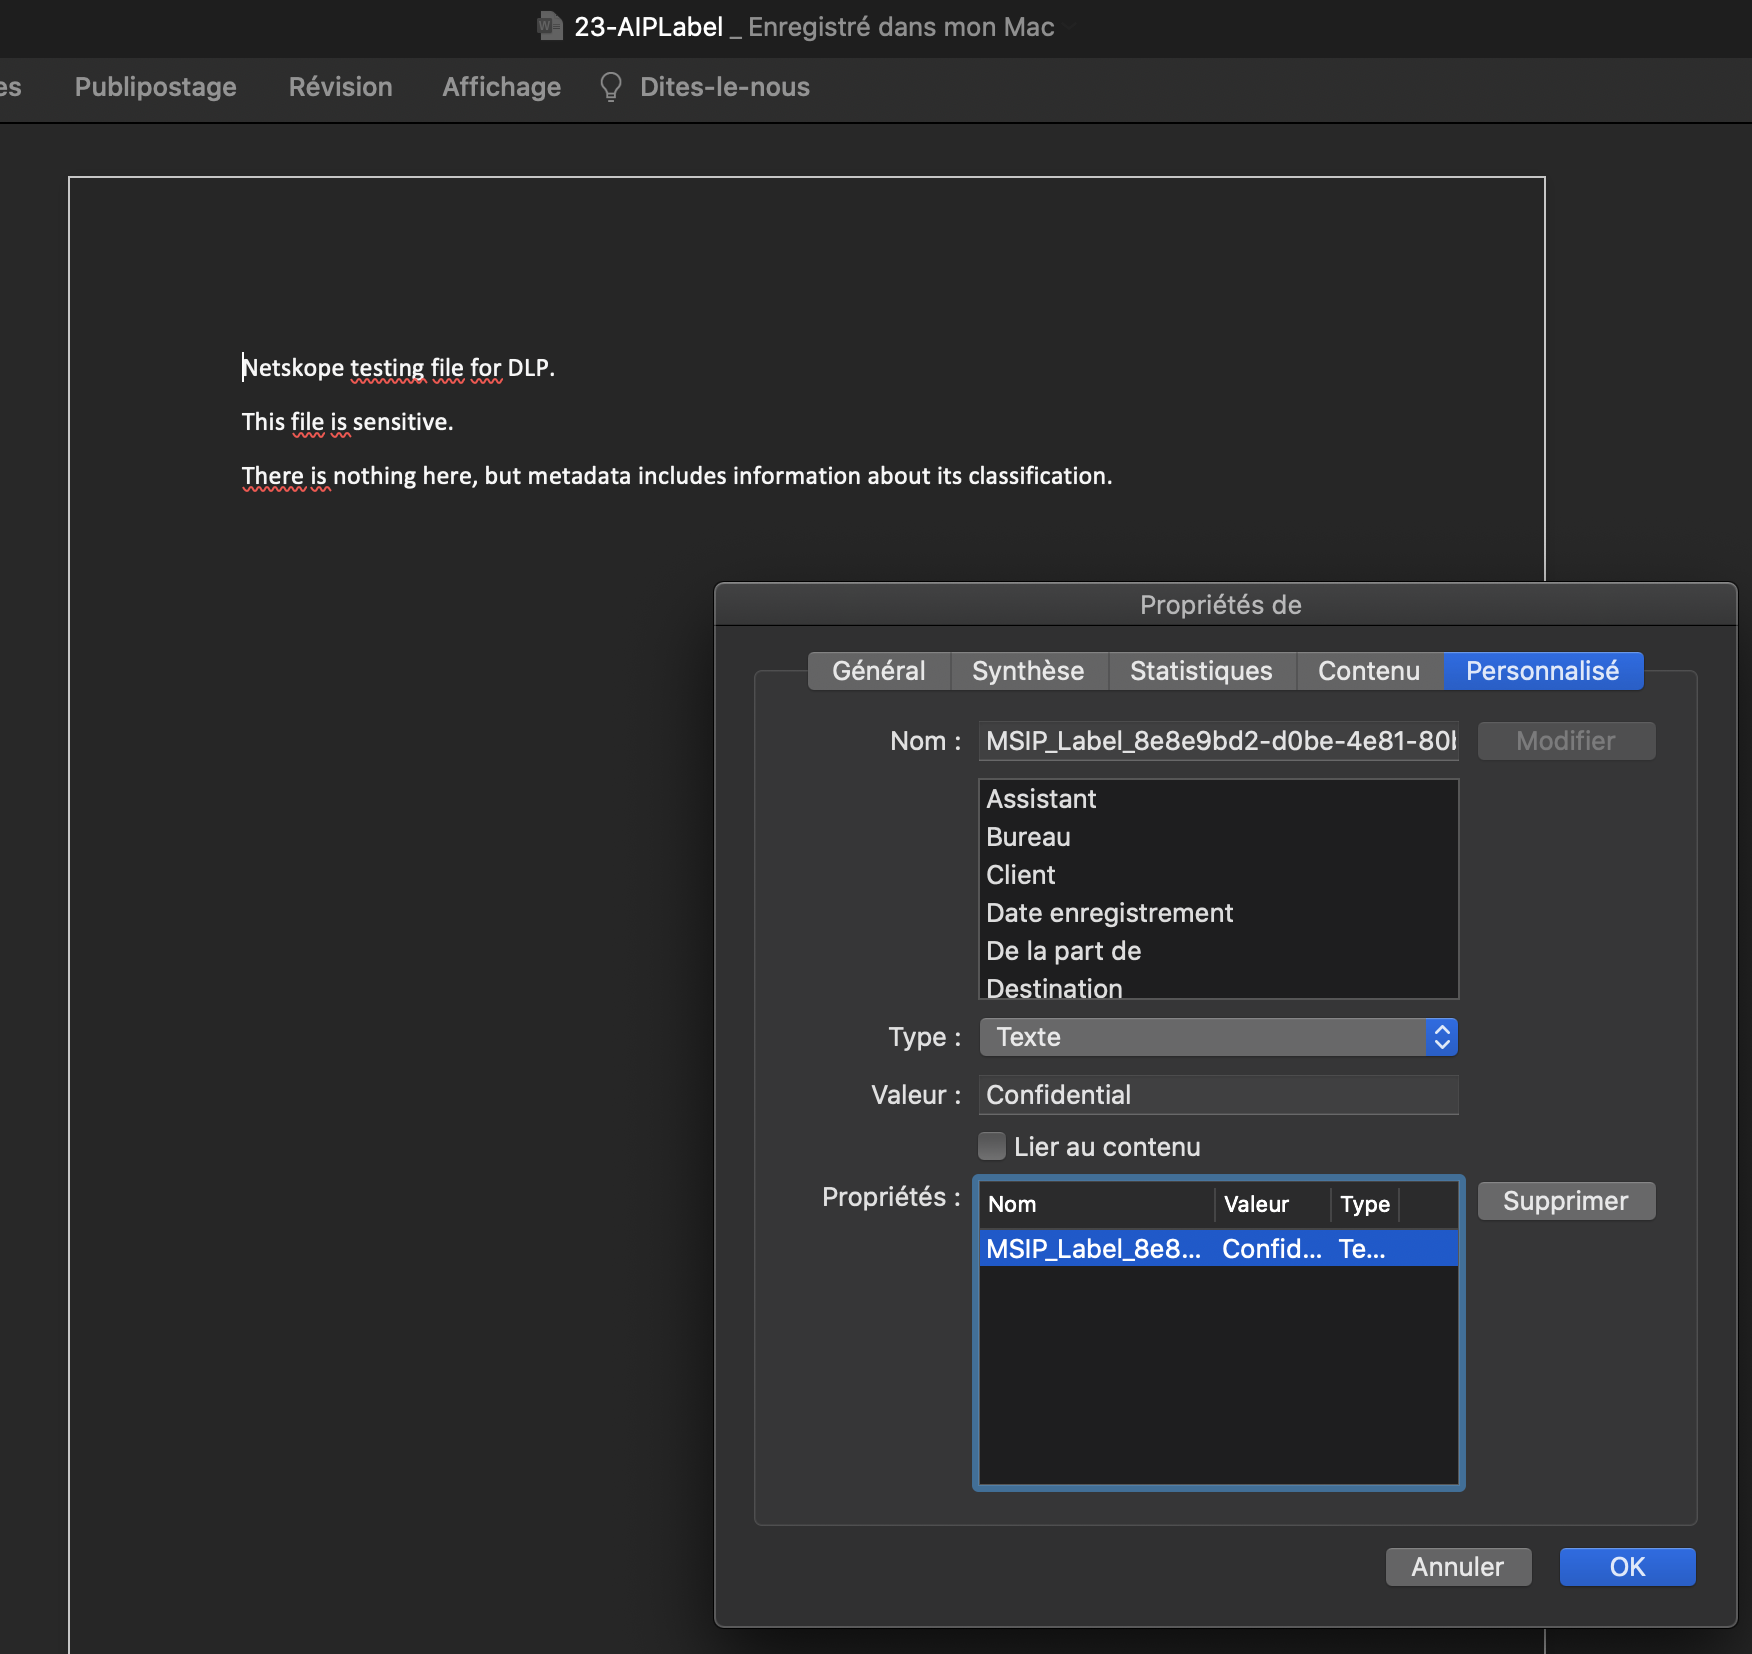
Task: Click the Dites-le-nous lightbulb icon
Action: click(610, 87)
